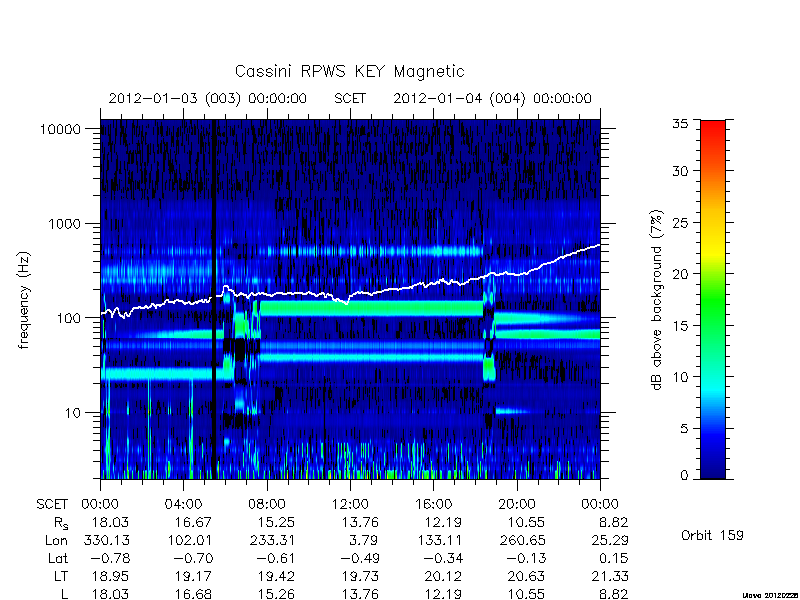Viewport: 800px width, 600px height.
Task: Click the Lon value 330.13
Action: 106,540
